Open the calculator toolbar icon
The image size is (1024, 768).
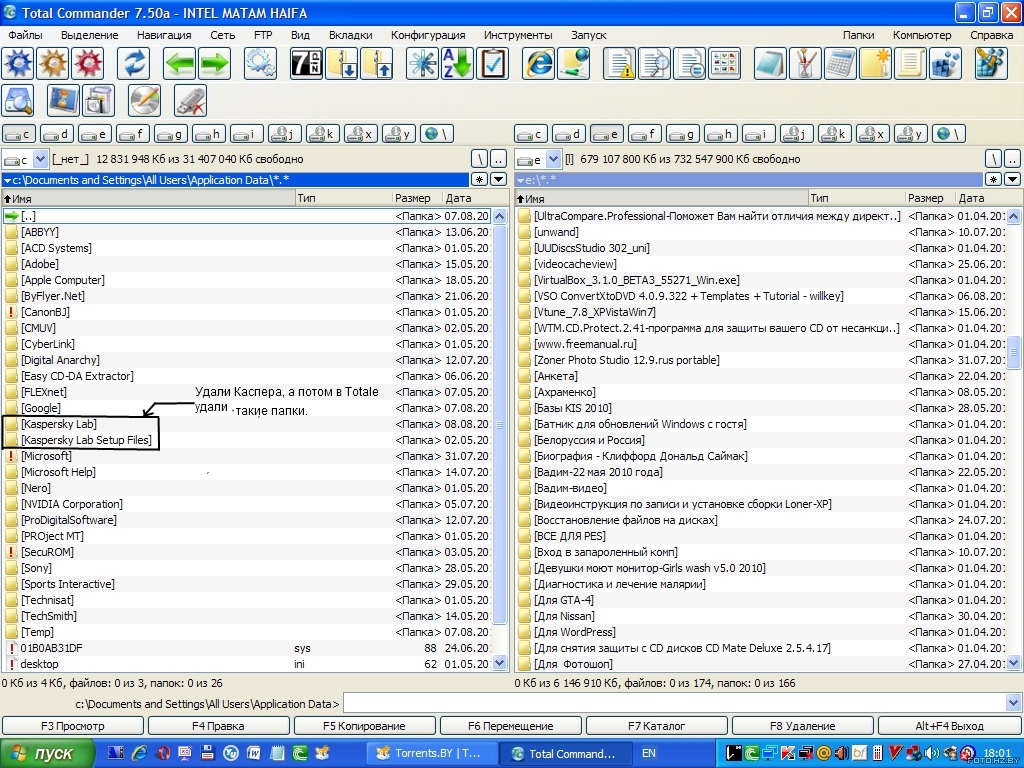click(x=840, y=64)
